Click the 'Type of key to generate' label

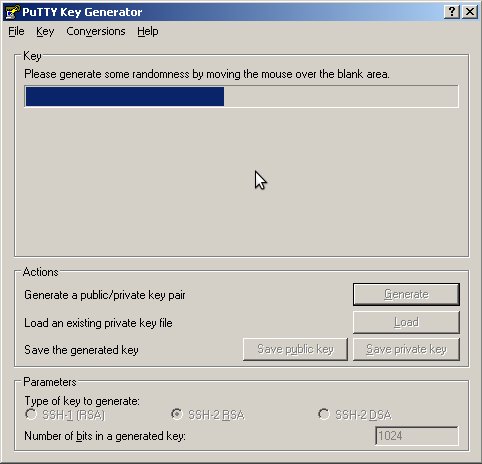tap(82, 401)
